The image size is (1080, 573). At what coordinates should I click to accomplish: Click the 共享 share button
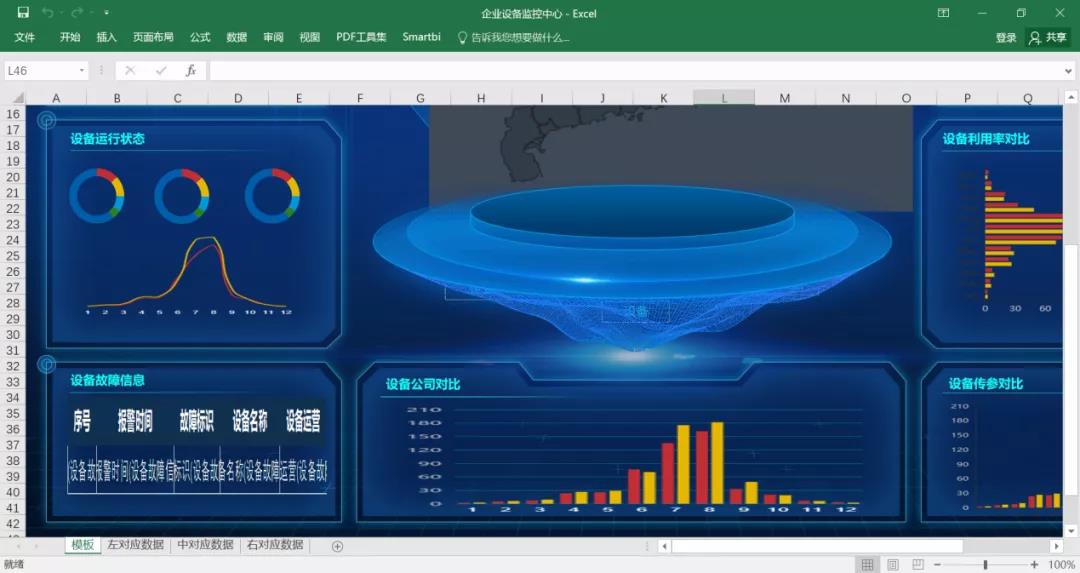point(1048,37)
